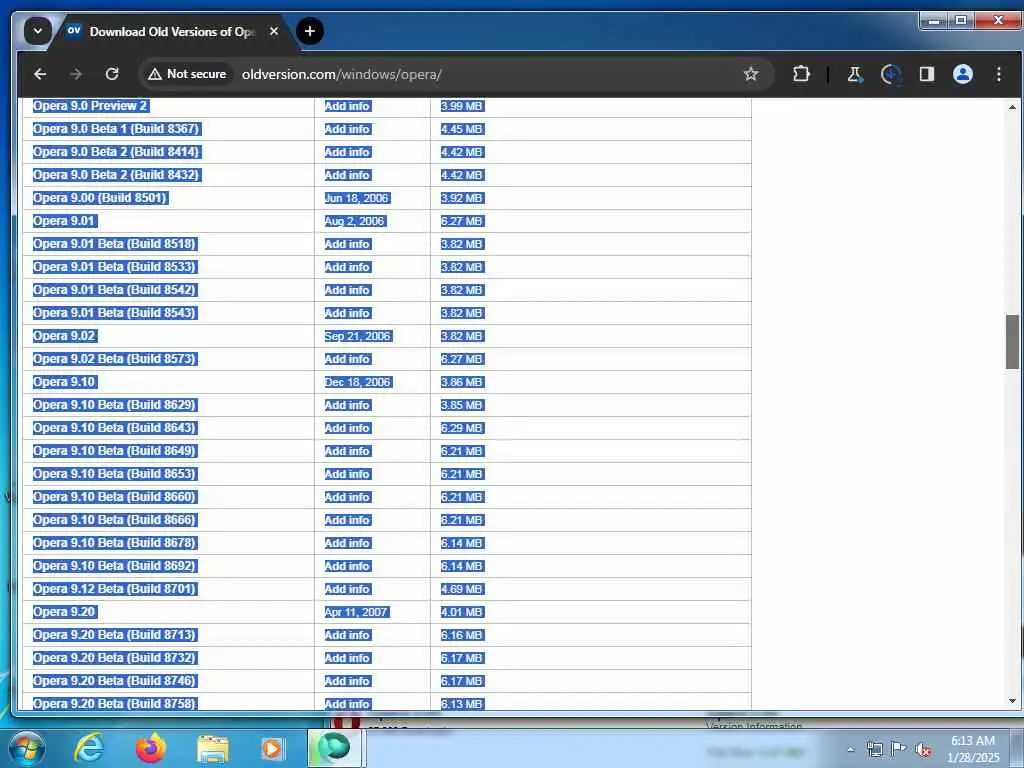Open the profile avatar menu
The image size is (1024, 768).
(x=963, y=74)
